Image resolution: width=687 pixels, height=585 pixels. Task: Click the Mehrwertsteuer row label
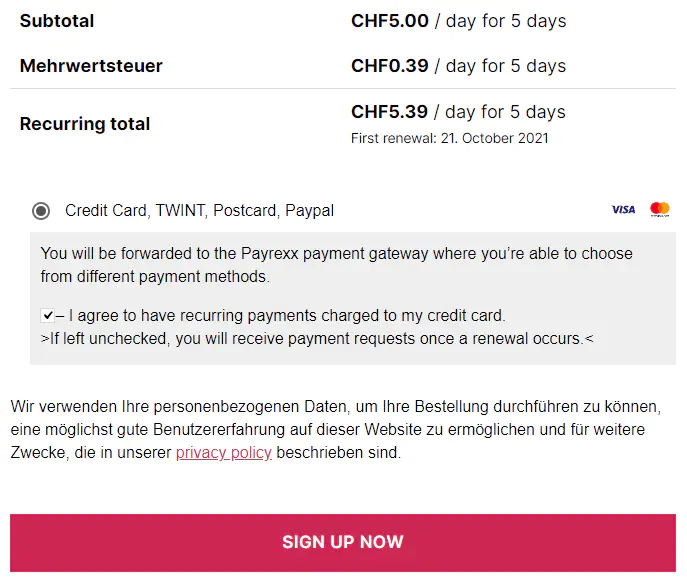pyautogui.click(x=91, y=66)
